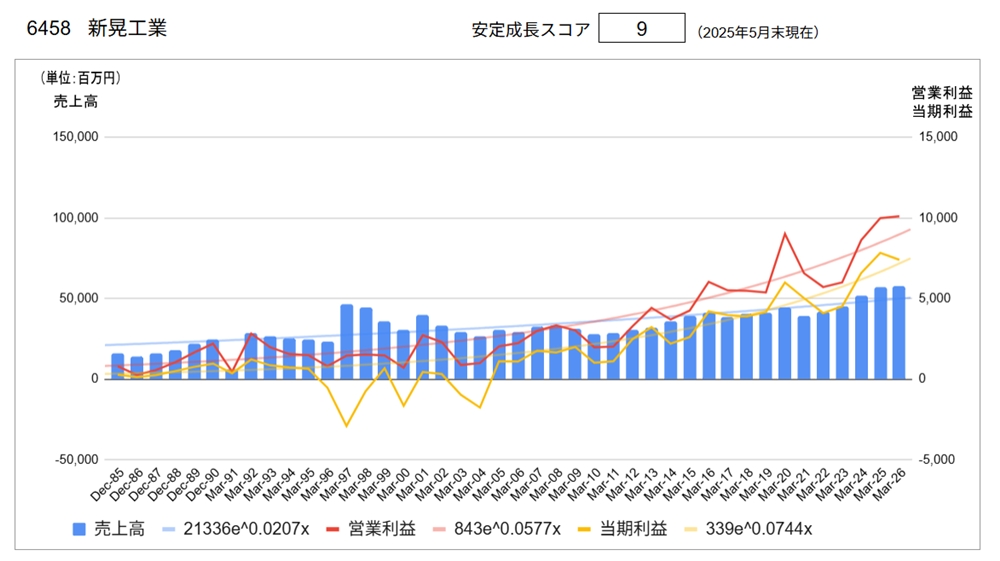This screenshot has height=561, width=1000.
Task: Click the red 営業利益 legend swatch
Action: tap(333, 529)
